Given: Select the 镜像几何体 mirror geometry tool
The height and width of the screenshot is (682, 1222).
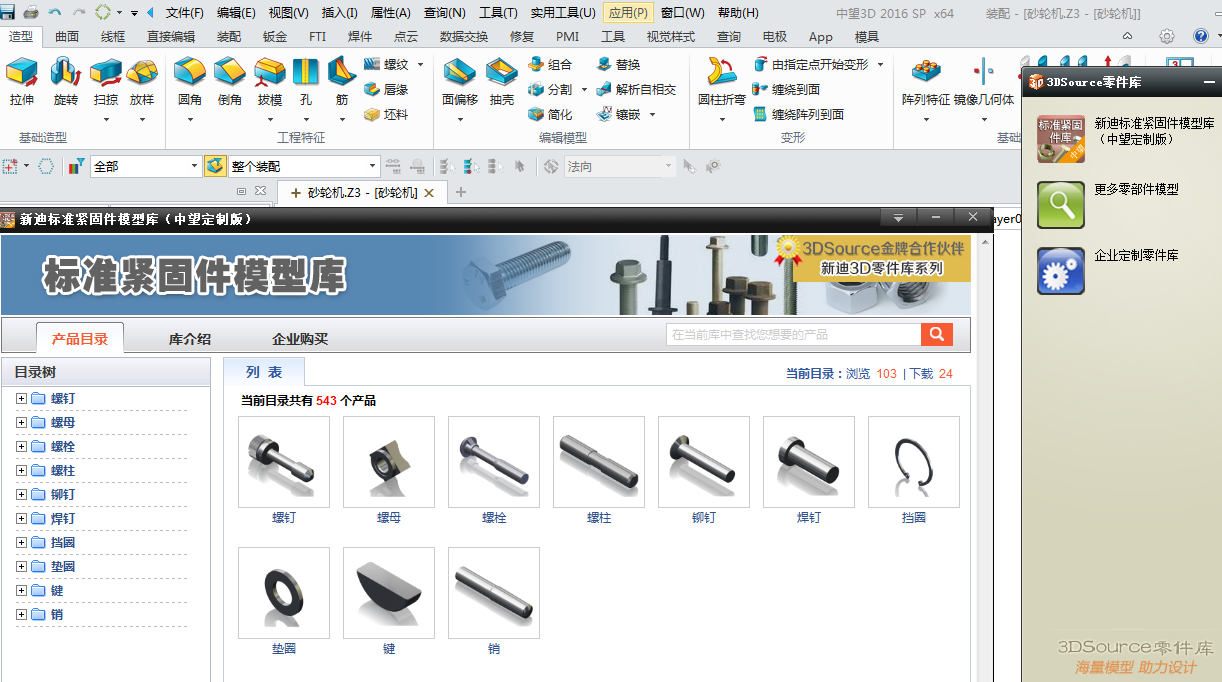Looking at the screenshot, I should coord(984,82).
